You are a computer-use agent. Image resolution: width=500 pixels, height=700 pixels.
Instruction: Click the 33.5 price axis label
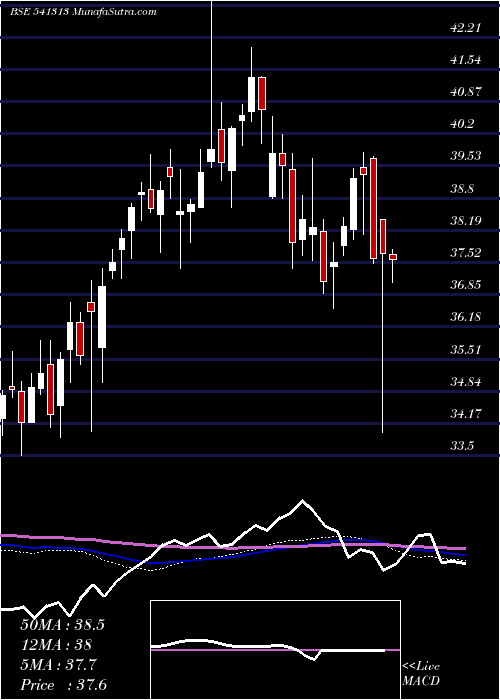462,446
